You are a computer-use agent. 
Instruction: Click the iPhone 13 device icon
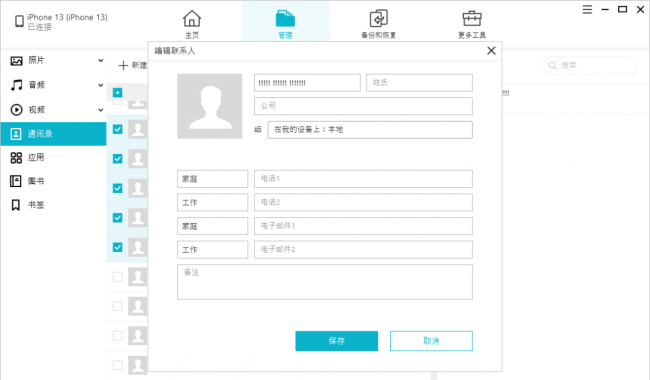pyautogui.click(x=19, y=21)
